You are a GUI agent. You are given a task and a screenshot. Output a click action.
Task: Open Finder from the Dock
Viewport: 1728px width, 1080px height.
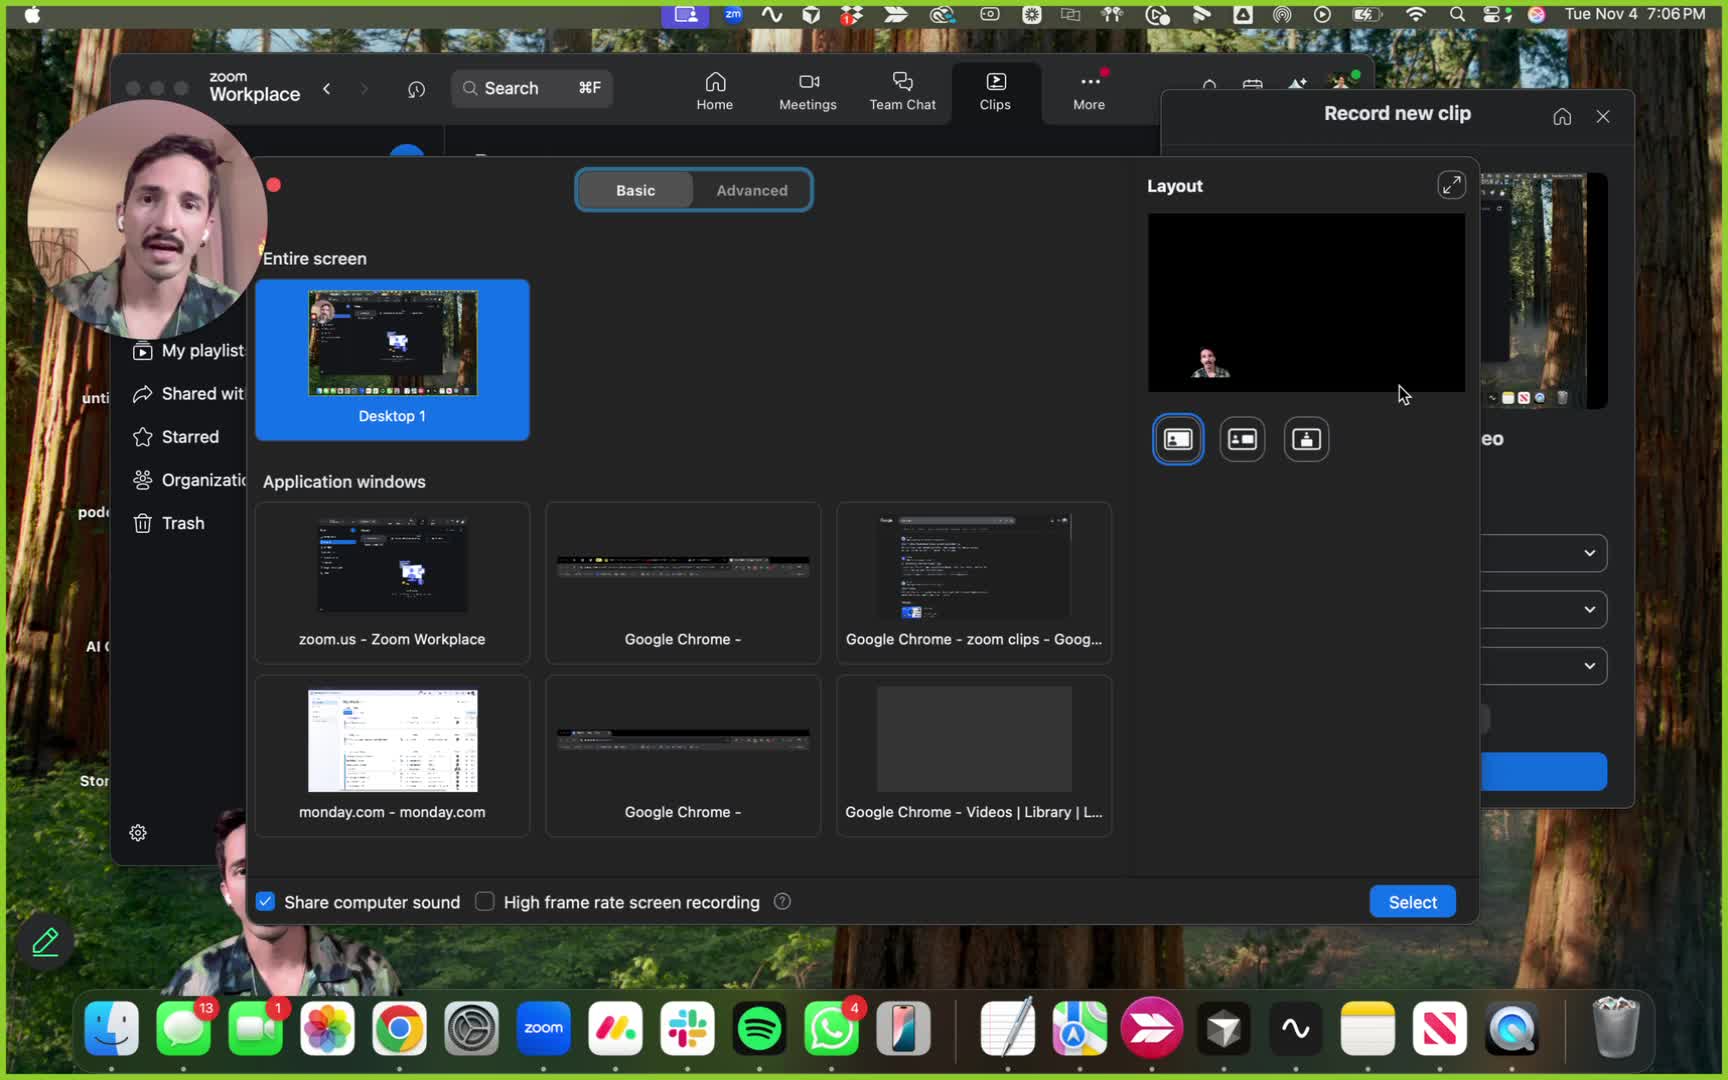pos(111,1028)
